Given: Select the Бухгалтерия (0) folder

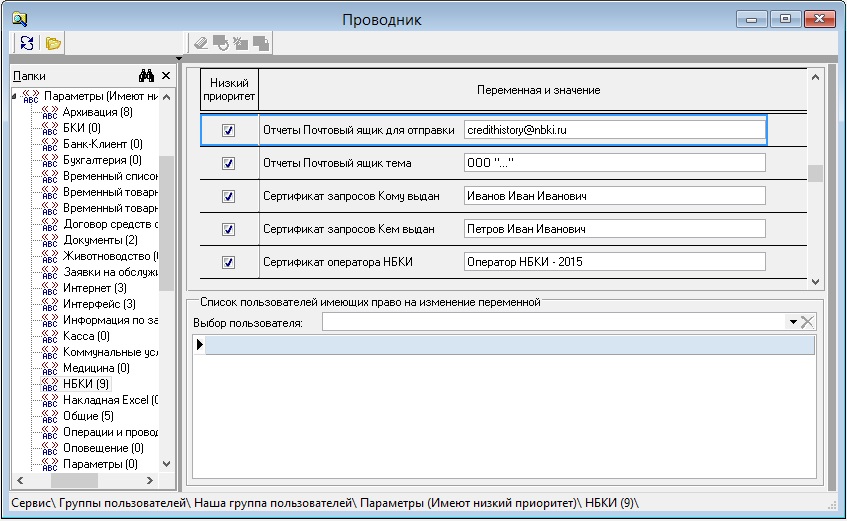Looking at the screenshot, I should [x=102, y=160].
